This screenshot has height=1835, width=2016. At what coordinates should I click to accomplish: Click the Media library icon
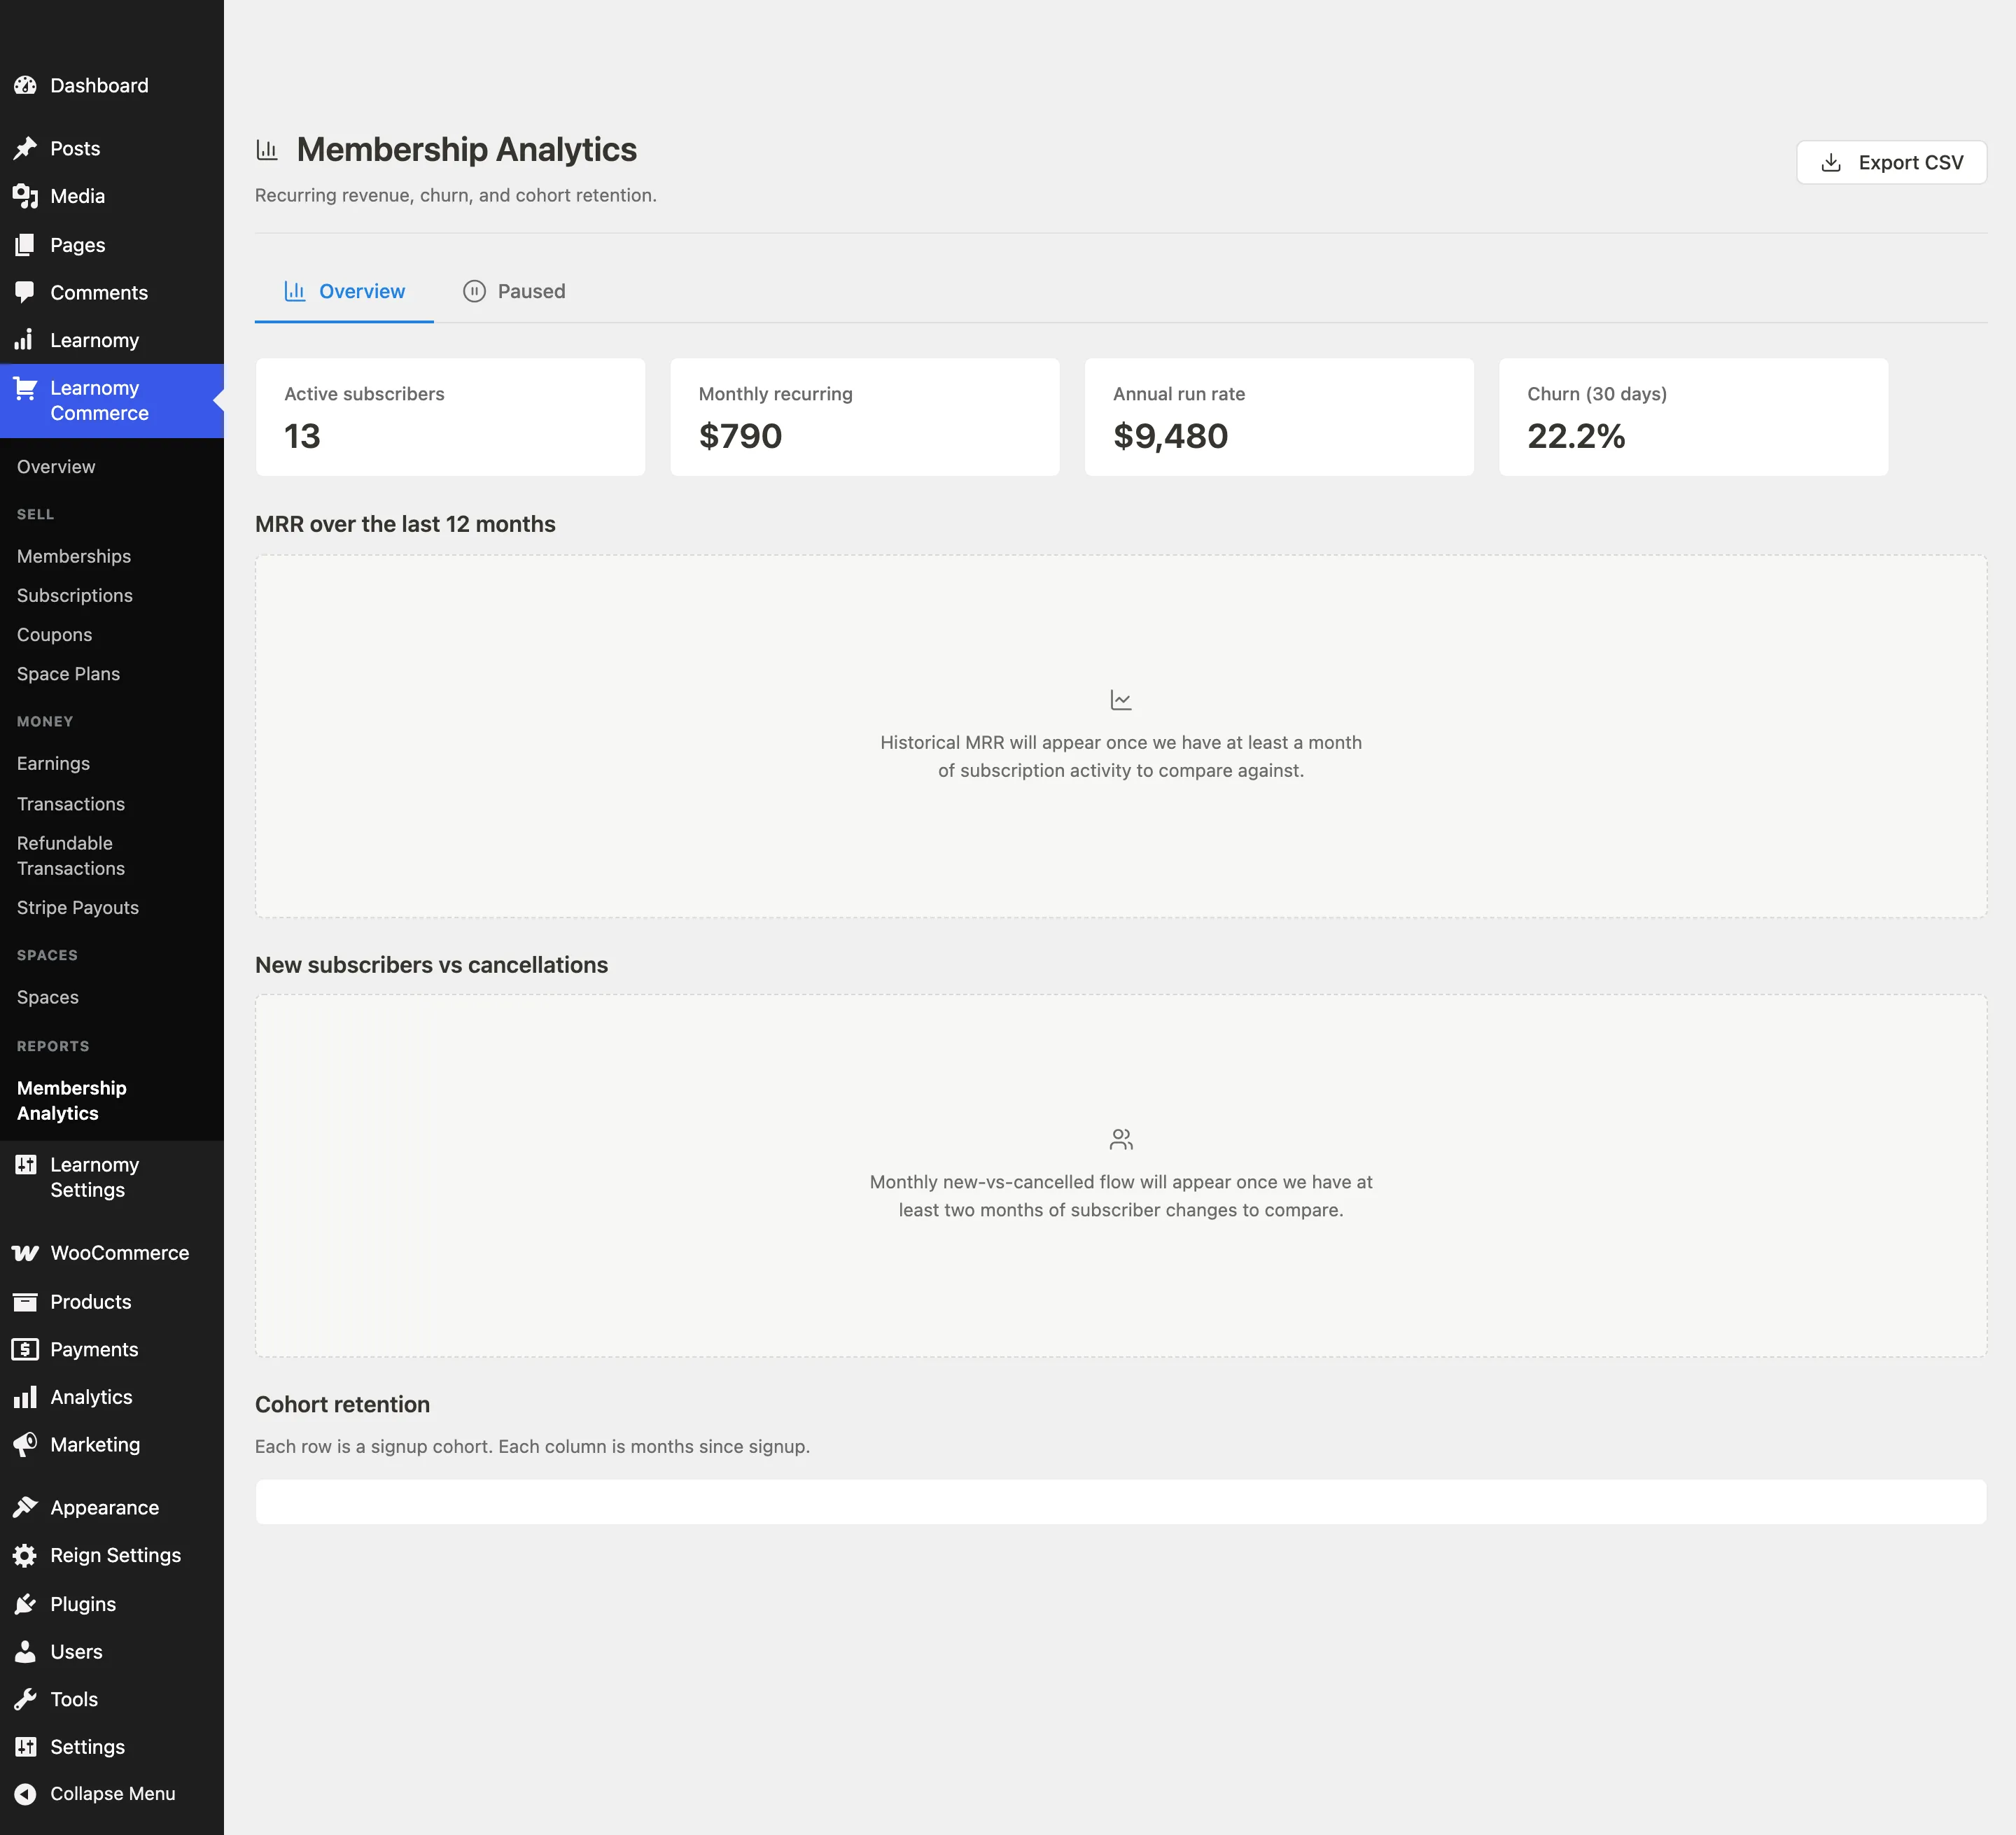point(25,196)
